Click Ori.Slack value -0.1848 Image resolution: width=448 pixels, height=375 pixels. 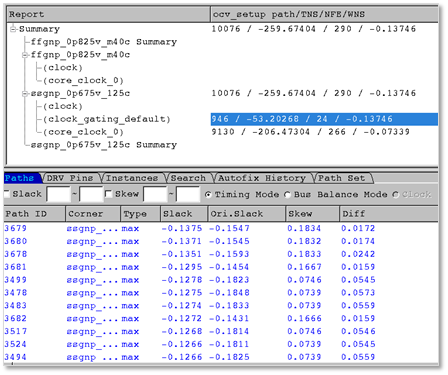tap(229, 293)
